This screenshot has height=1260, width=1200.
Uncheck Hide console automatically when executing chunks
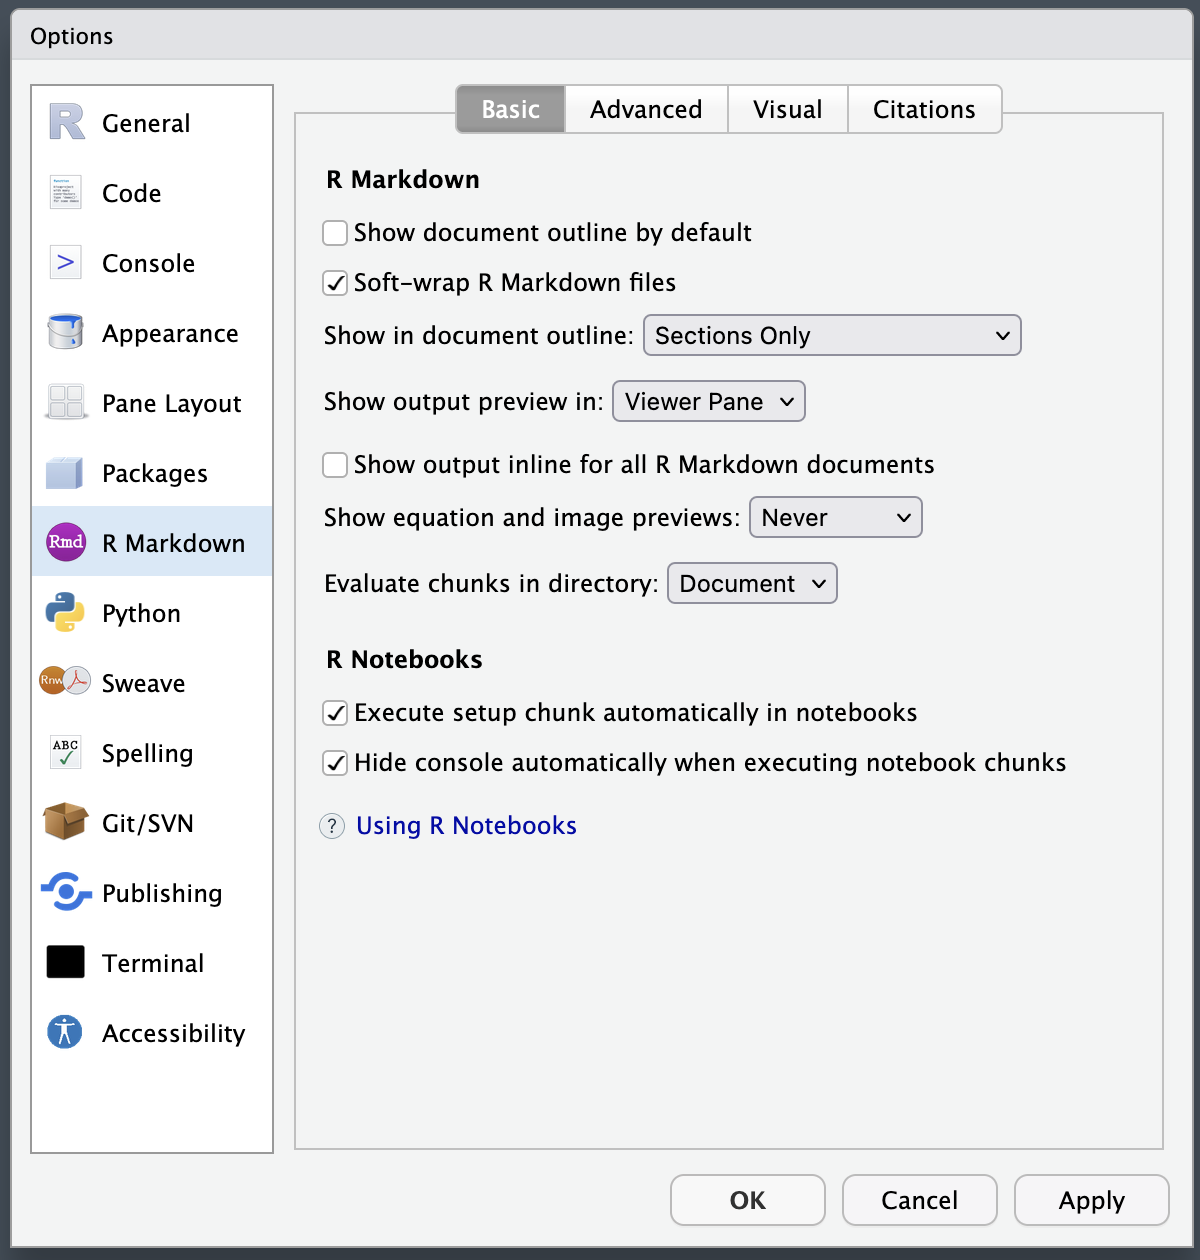coord(335,763)
